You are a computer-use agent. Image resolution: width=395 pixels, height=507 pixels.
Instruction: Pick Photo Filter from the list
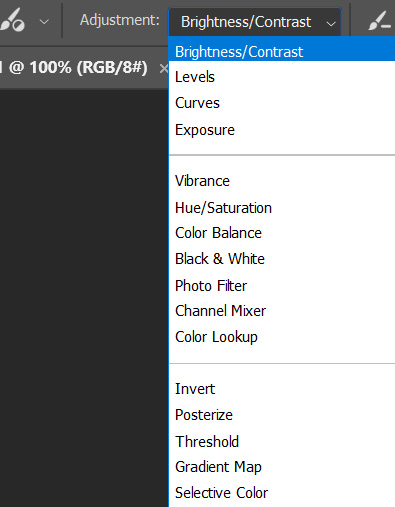tap(282, 286)
